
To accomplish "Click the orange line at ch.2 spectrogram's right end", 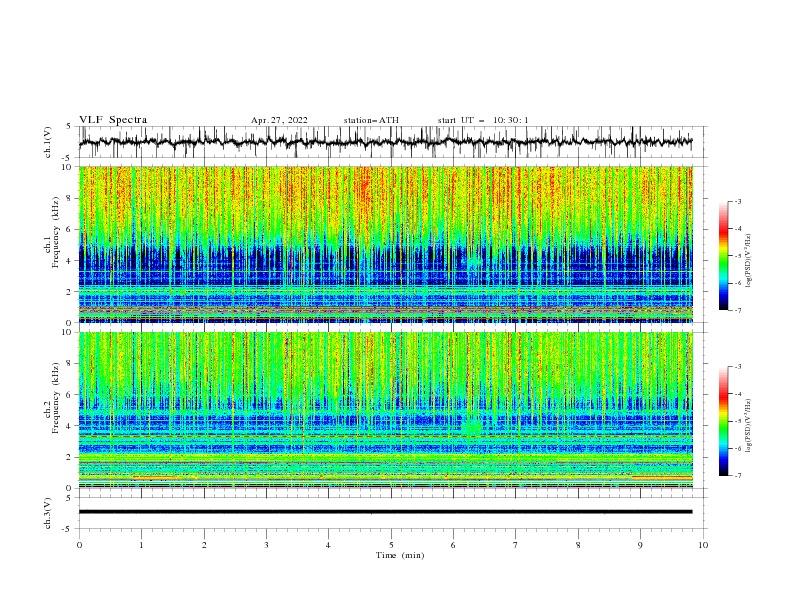I will point(662,477).
